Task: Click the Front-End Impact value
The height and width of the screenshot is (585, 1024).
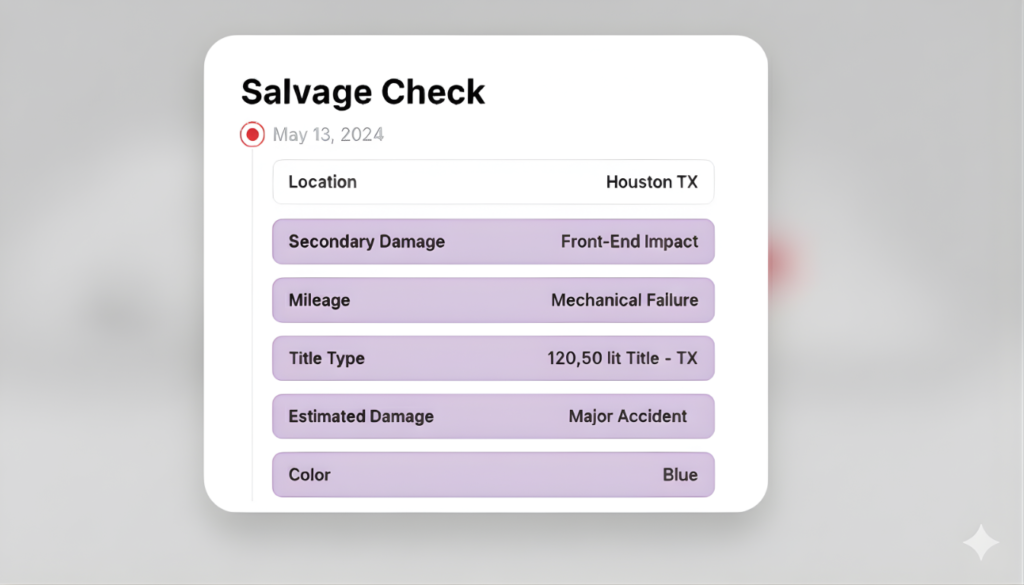Action: pyautogui.click(x=629, y=241)
